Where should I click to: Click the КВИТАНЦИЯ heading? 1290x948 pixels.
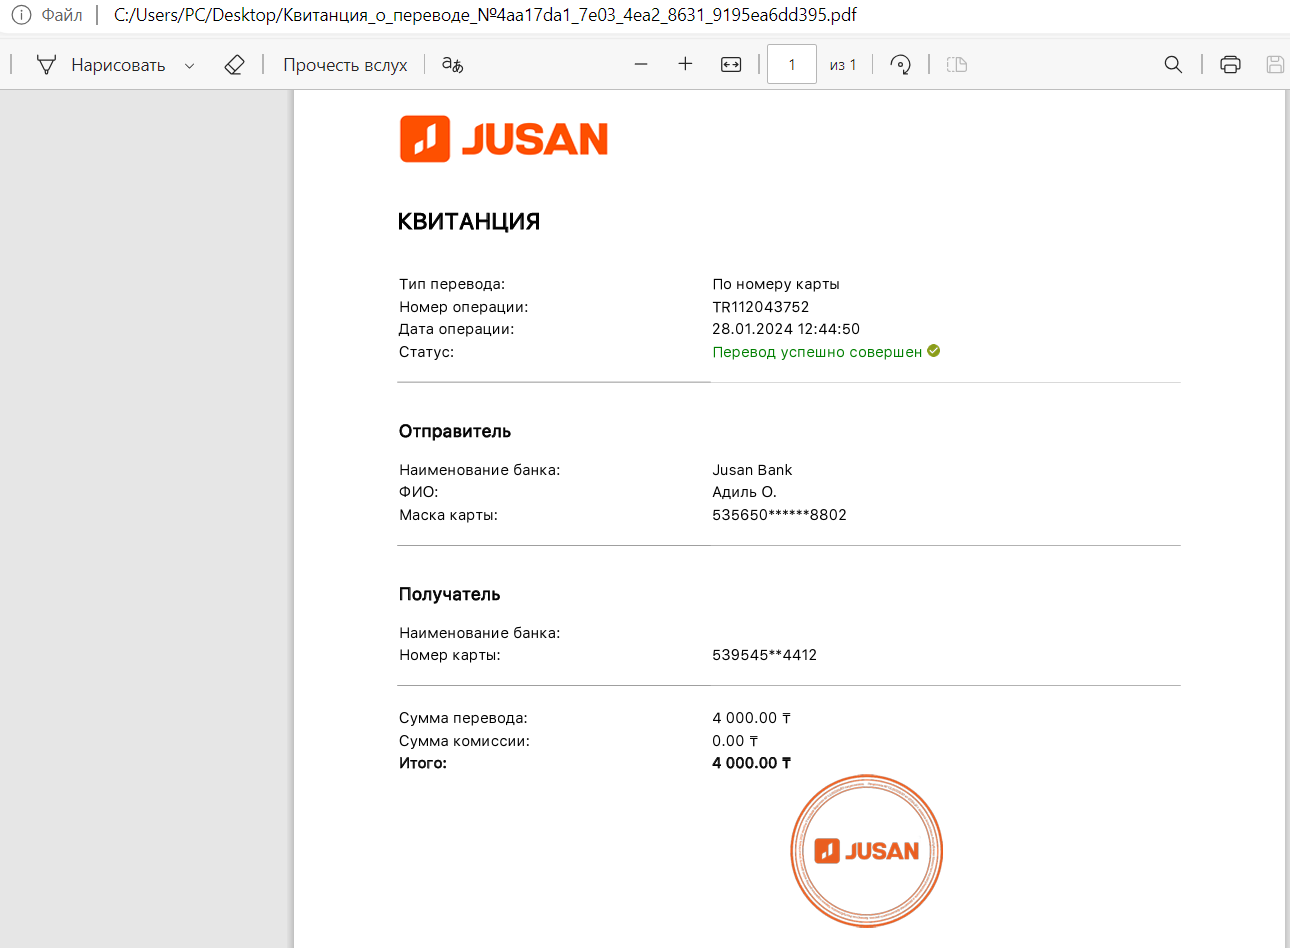tap(469, 222)
